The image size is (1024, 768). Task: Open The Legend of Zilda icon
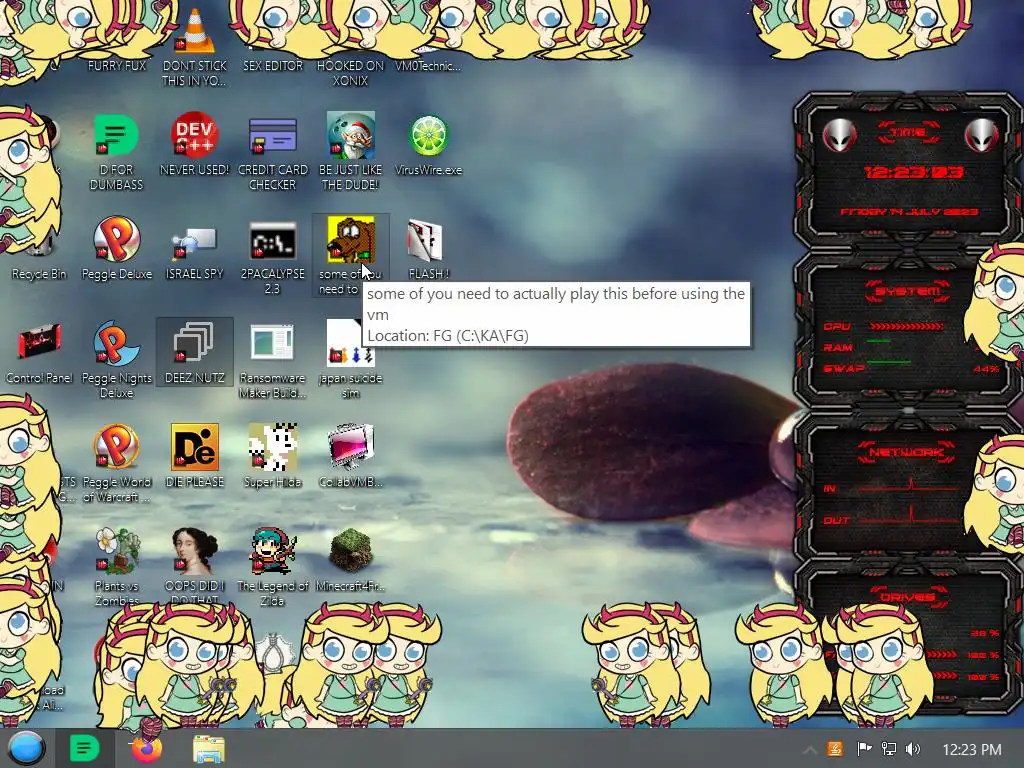click(x=272, y=552)
